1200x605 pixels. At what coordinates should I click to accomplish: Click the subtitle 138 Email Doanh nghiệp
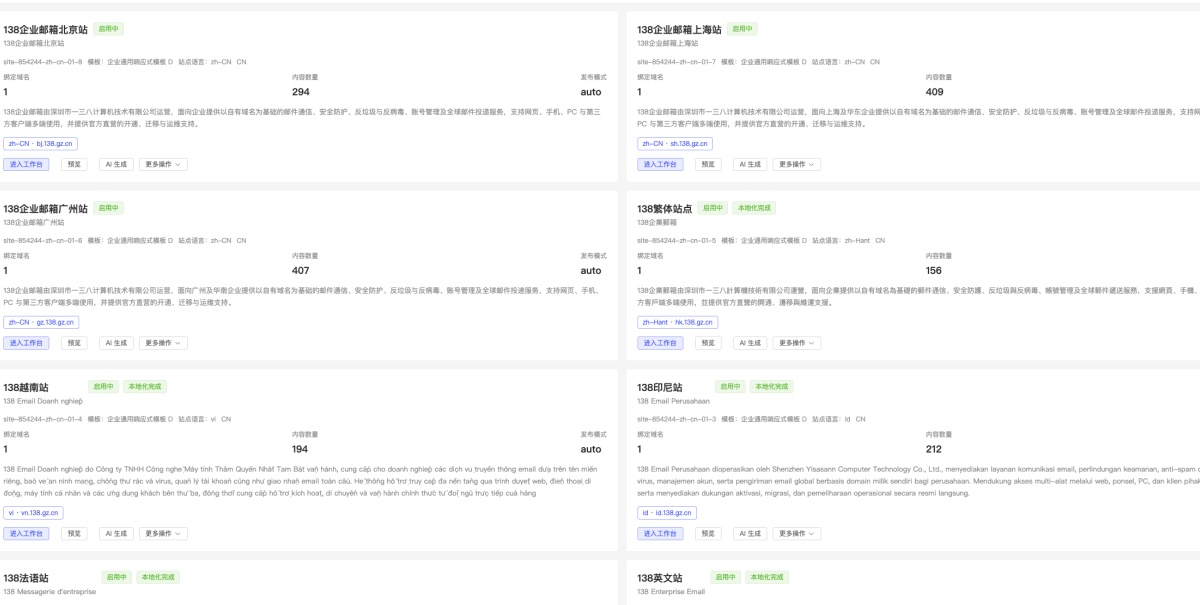(43, 401)
